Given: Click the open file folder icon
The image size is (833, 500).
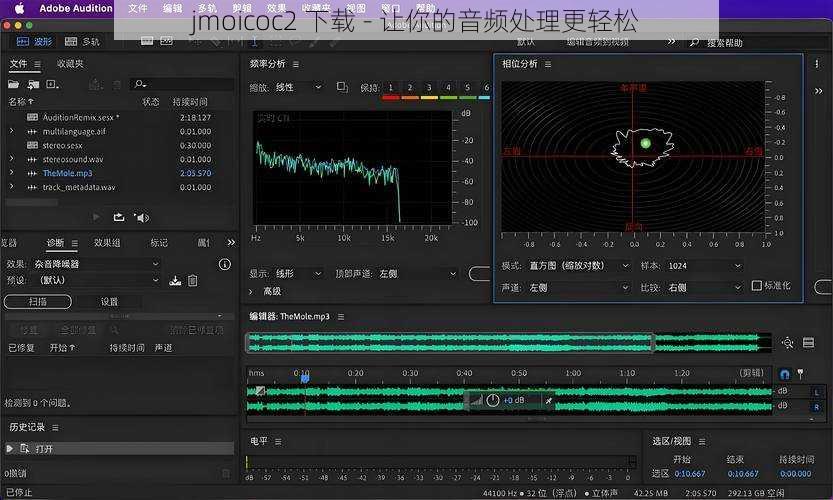Looking at the screenshot, I should tap(13, 84).
